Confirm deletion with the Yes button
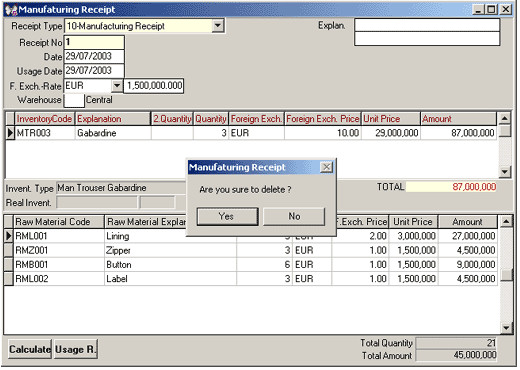This screenshot has width=520, height=370. click(x=227, y=216)
